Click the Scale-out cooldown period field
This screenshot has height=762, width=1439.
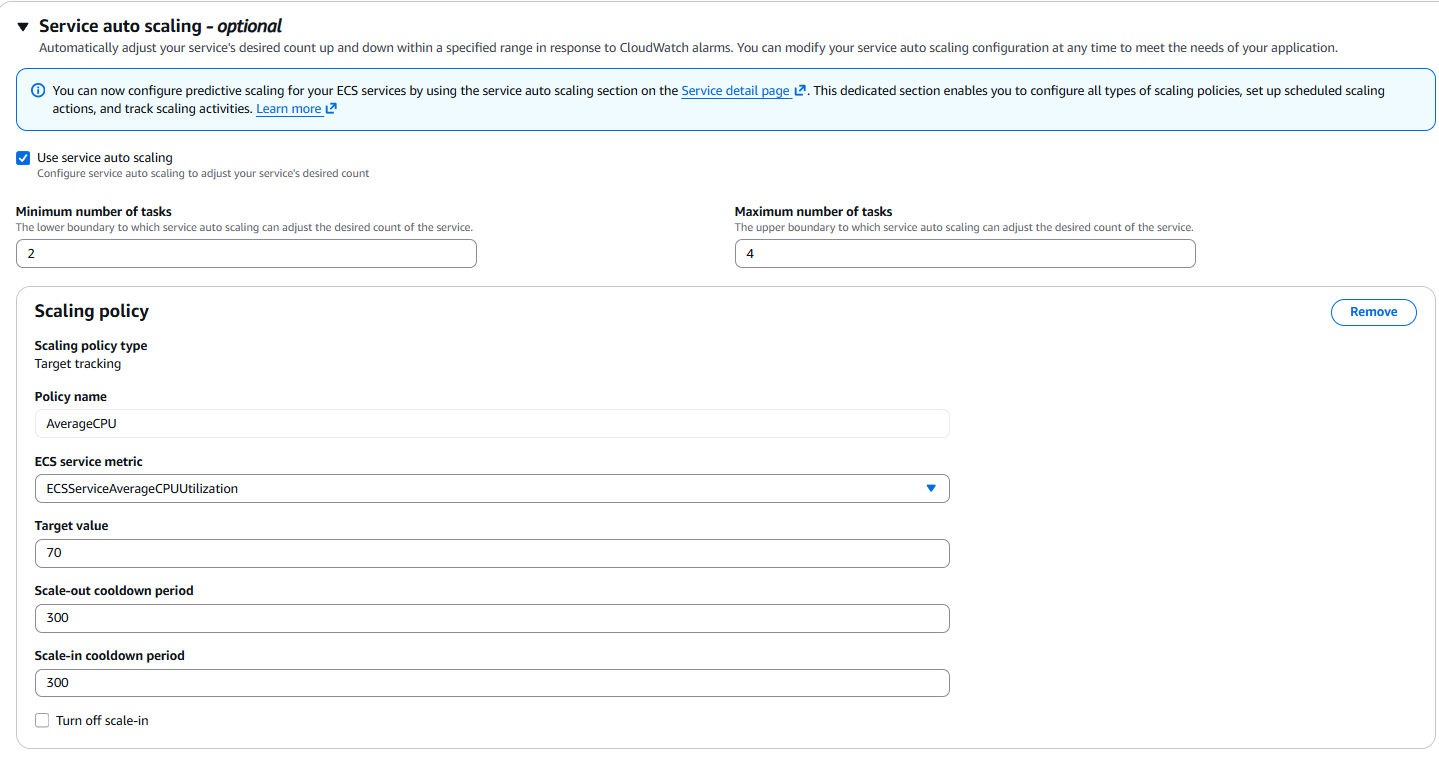(x=491, y=618)
